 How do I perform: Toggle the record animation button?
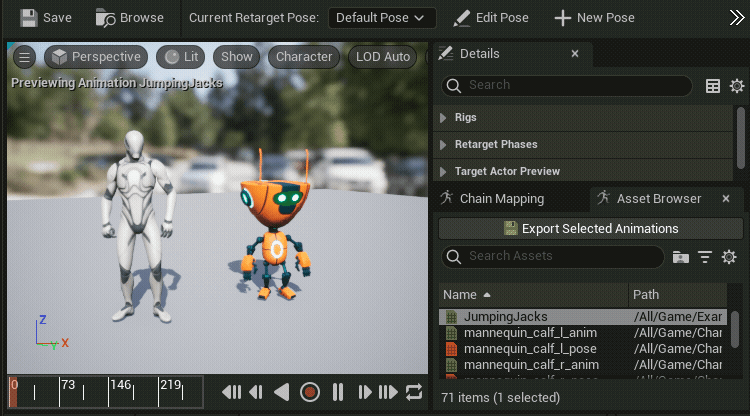pyautogui.click(x=310, y=391)
